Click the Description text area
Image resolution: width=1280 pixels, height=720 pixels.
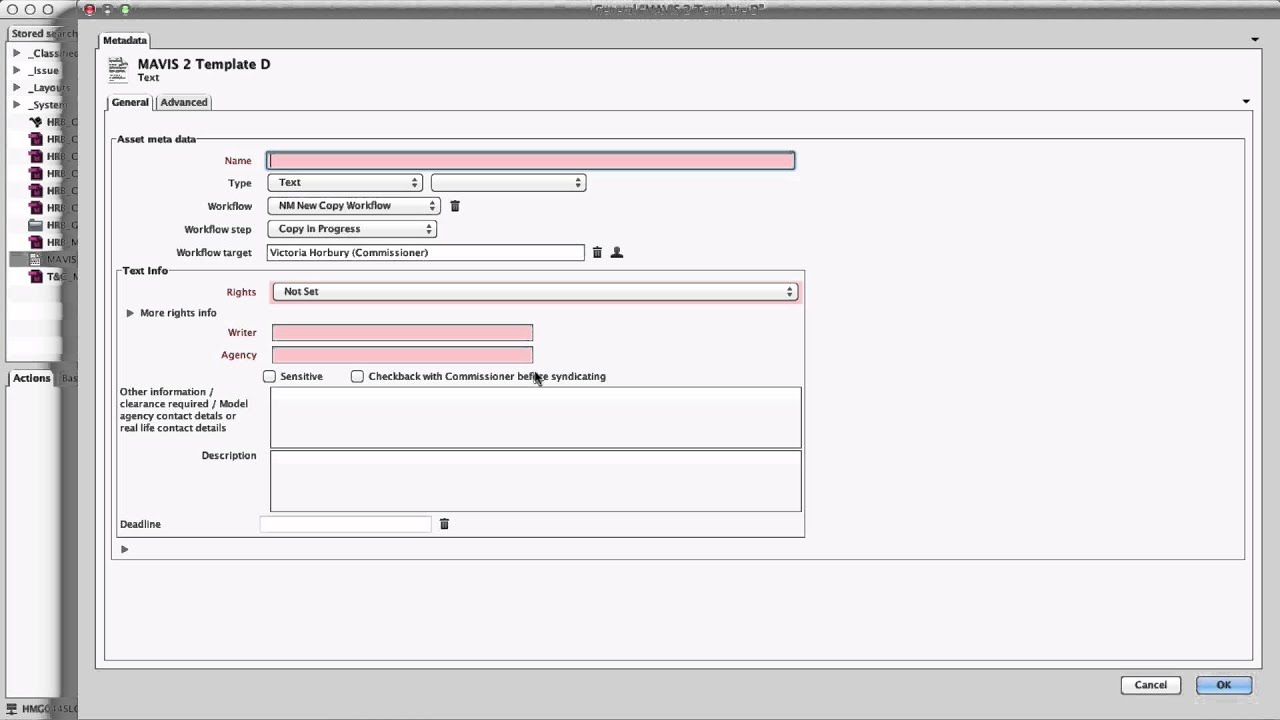535,481
